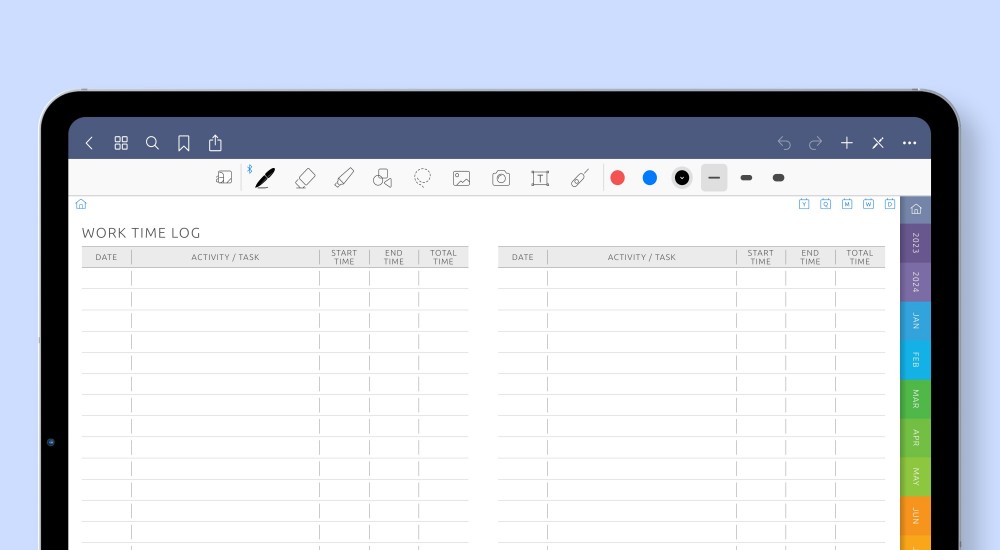Jump to monthly view M icon
This screenshot has width=1000, height=550.
[847, 204]
